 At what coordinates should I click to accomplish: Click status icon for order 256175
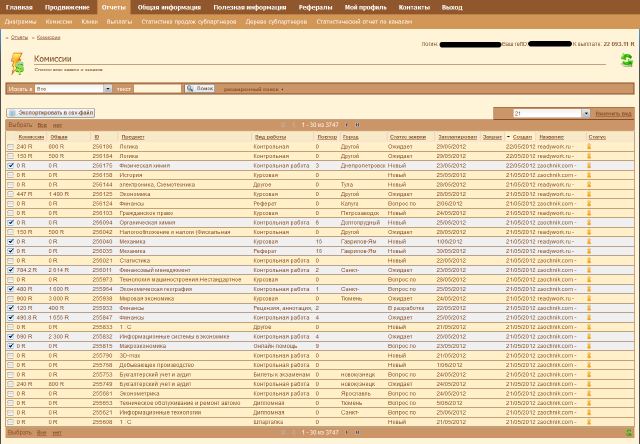coord(590,165)
